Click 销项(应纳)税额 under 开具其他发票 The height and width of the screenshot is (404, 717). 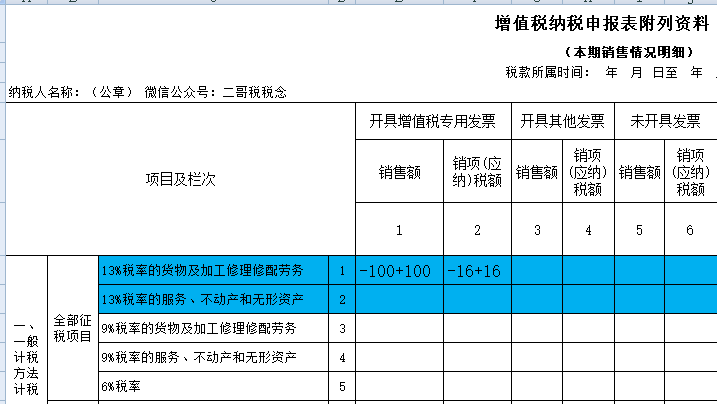(x=588, y=172)
